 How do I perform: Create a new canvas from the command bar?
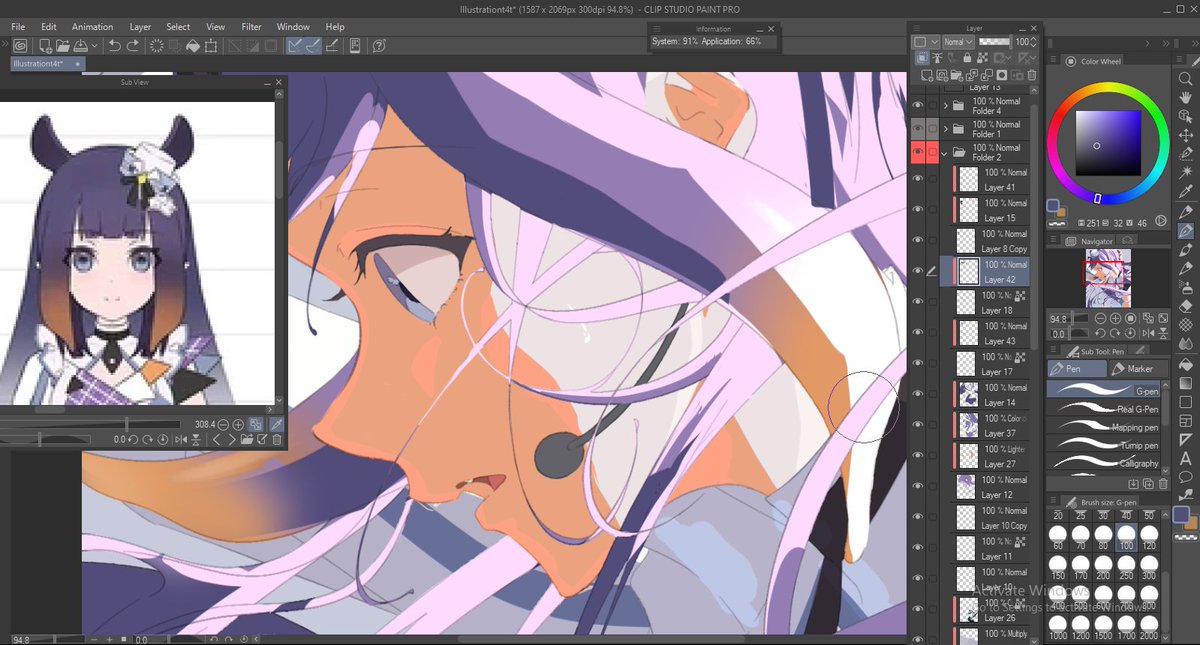[45, 45]
